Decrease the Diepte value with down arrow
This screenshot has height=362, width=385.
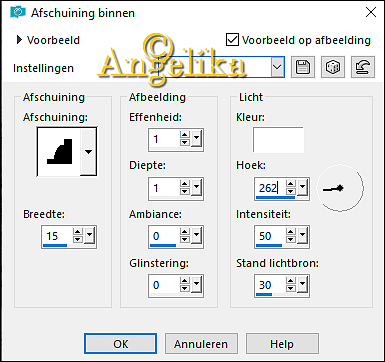(x=184, y=192)
